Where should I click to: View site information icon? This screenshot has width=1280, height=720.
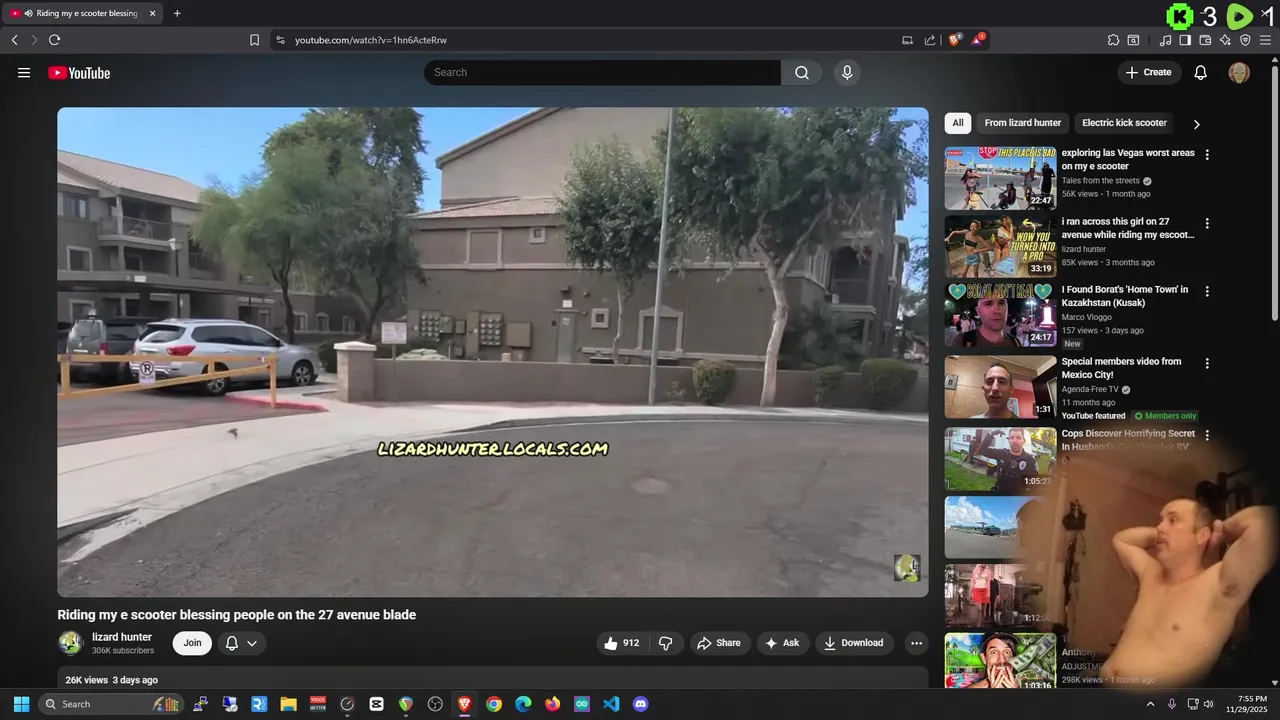[x=280, y=40]
